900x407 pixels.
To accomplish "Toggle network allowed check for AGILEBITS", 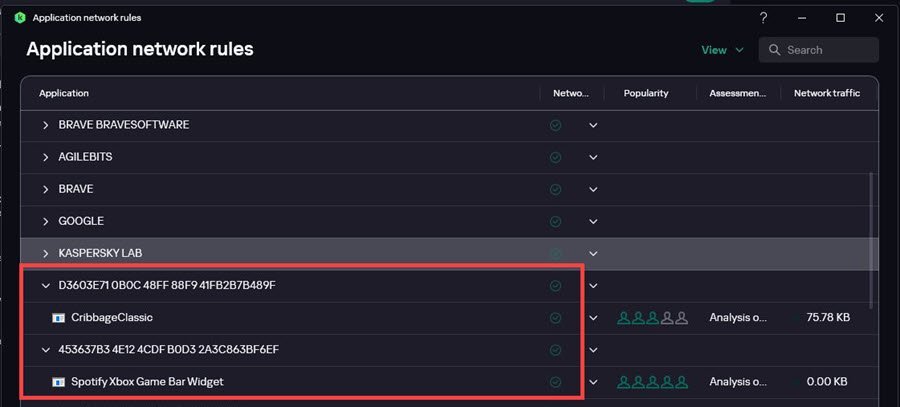I will pos(556,157).
